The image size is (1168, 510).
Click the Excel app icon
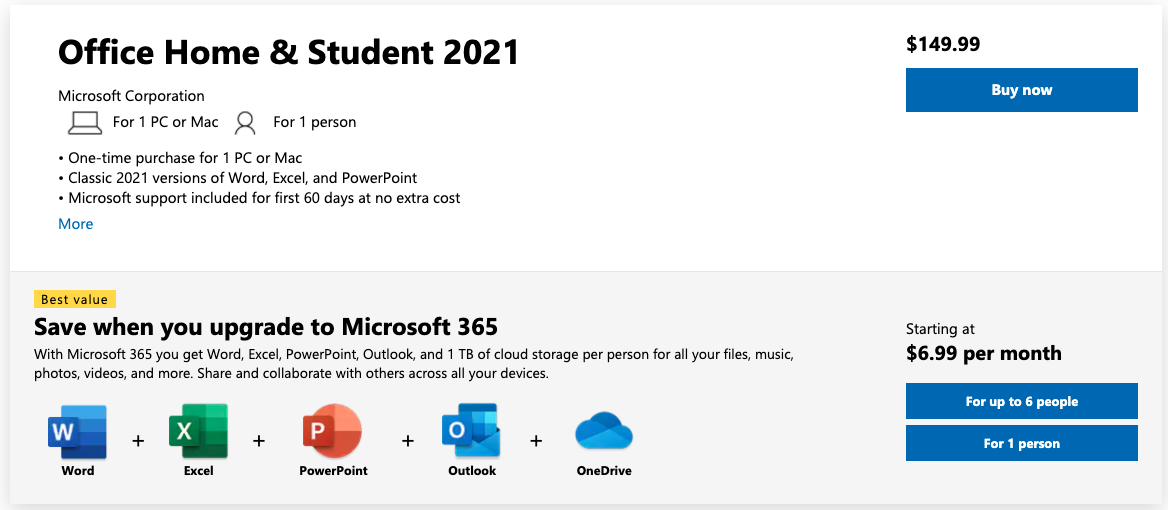(198, 432)
